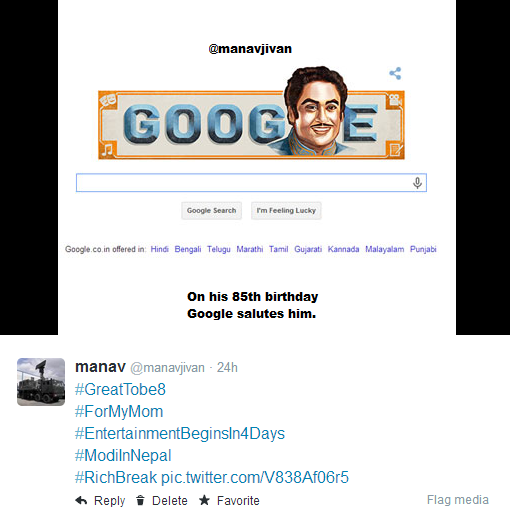510x523 pixels.
Task: Click the share icon above the doodle
Action: (395, 73)
